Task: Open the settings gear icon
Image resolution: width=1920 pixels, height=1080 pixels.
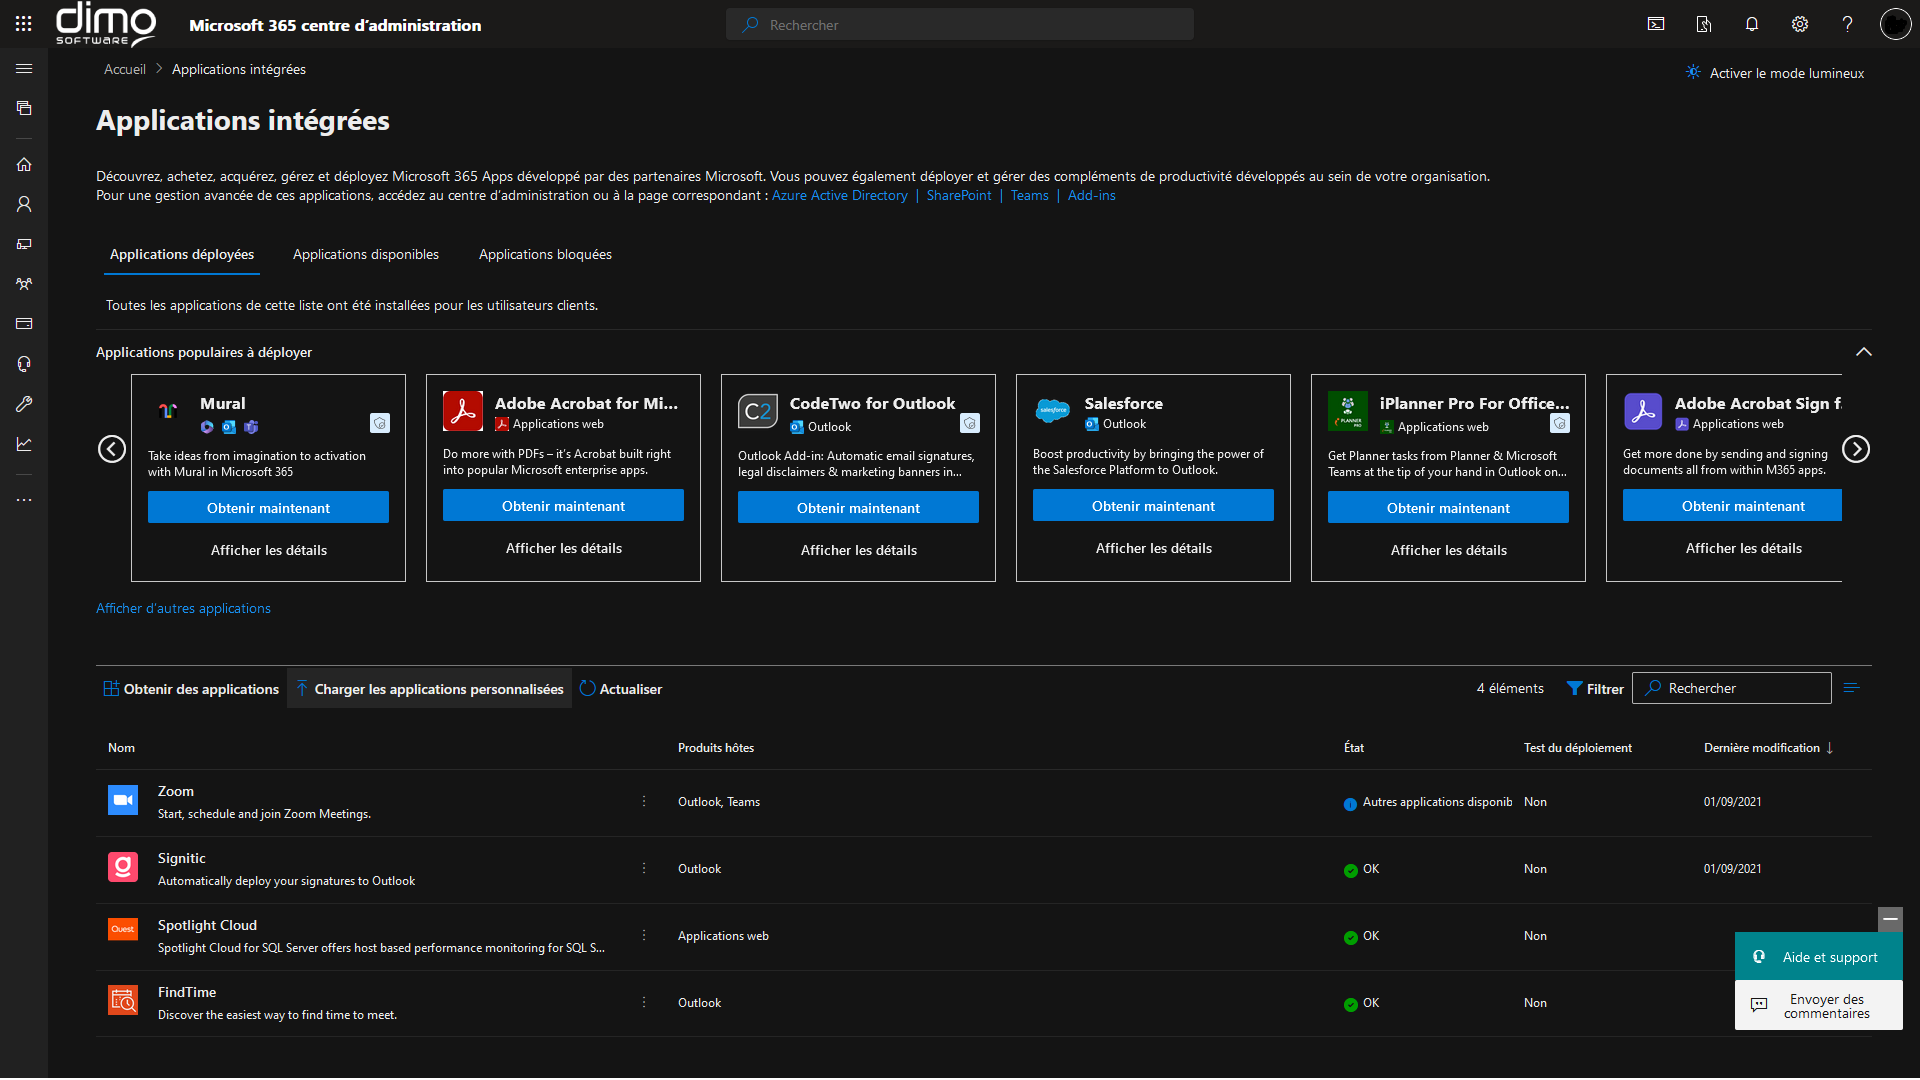Action: point(1799,24)
